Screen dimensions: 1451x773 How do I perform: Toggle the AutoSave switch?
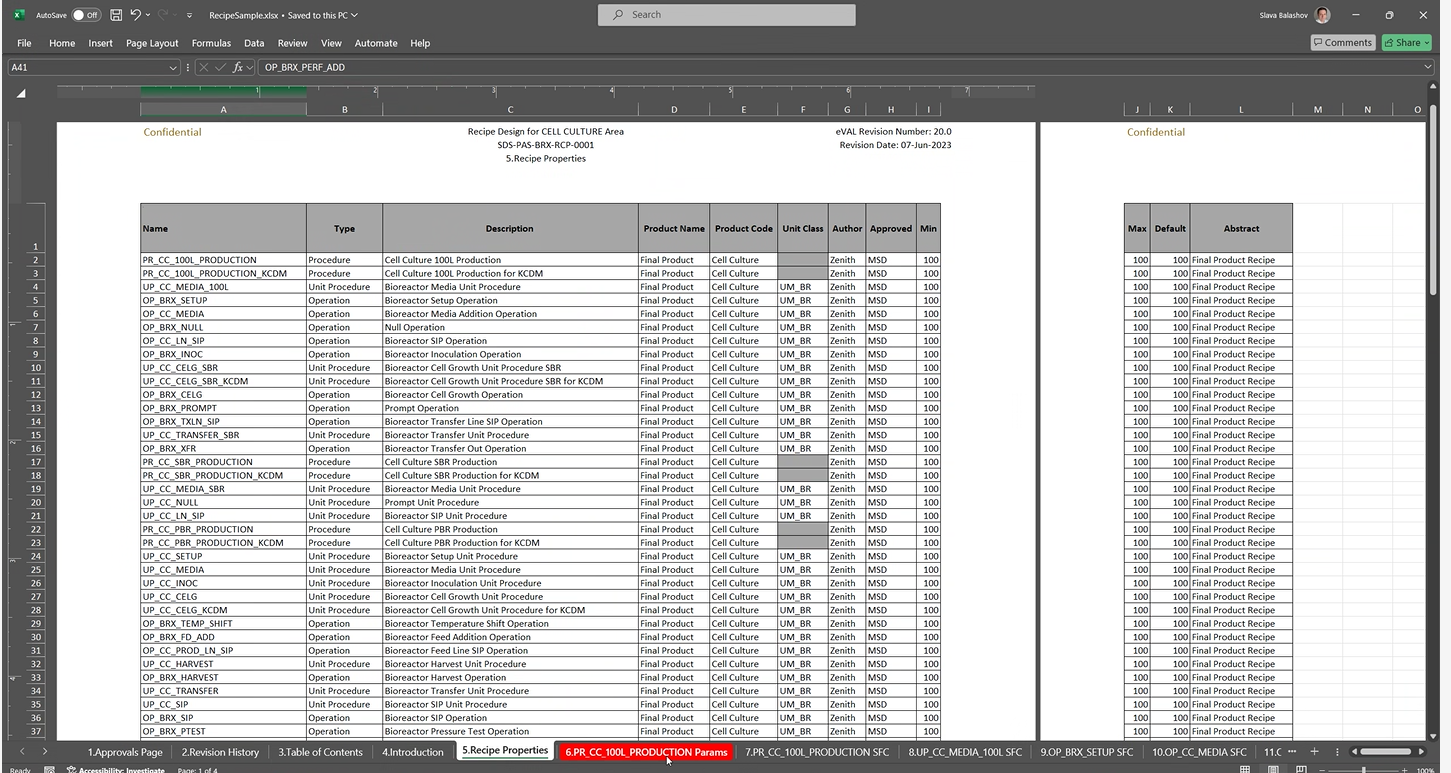pyautogui.click(x=85, y=15)
